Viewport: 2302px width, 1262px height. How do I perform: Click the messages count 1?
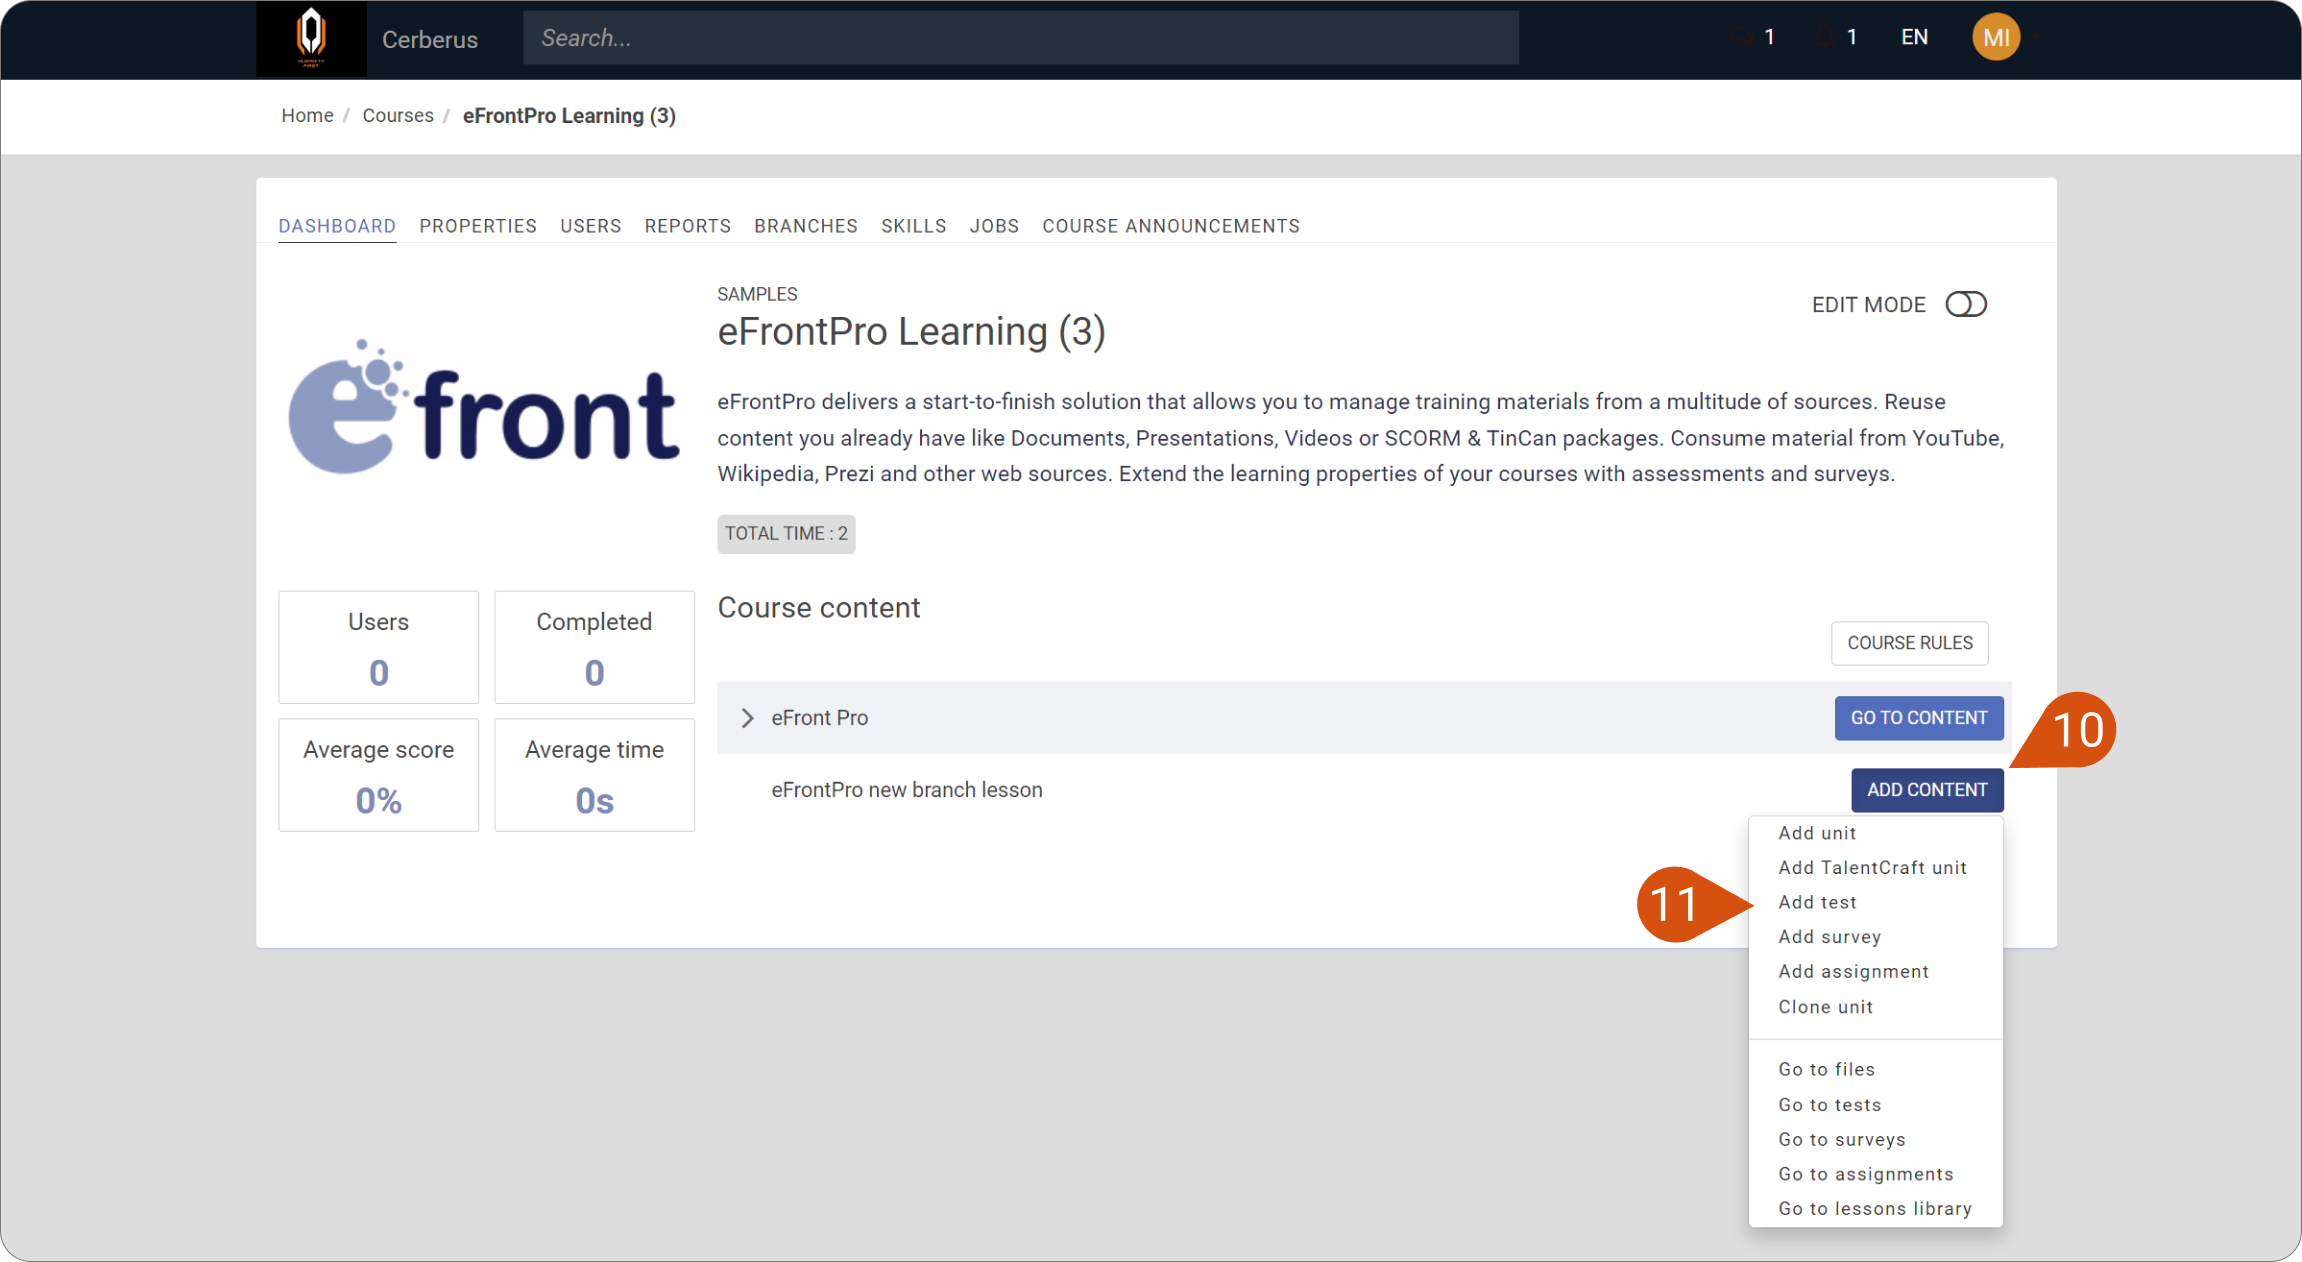[1770, 38]
